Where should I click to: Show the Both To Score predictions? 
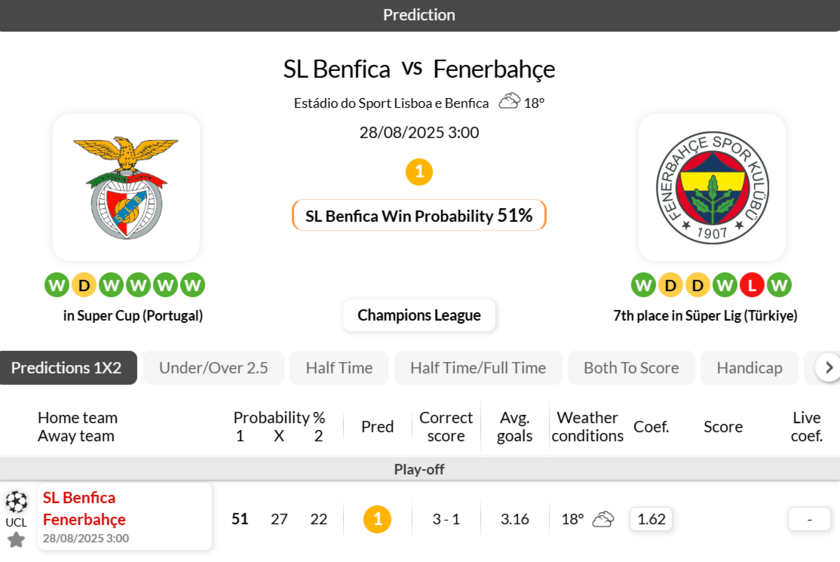point(631,368)
